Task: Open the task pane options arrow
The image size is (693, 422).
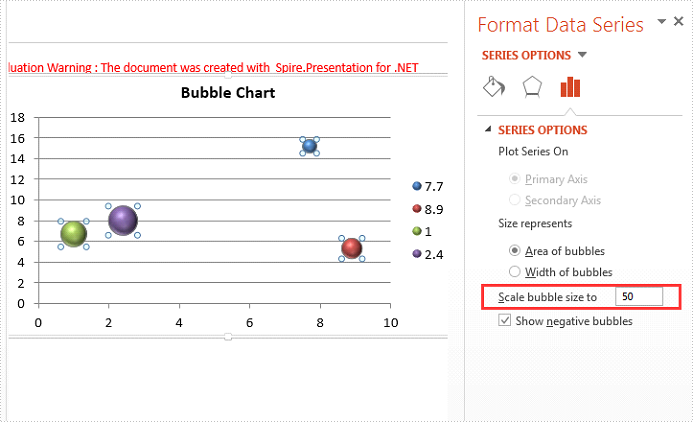Action: pos(662,21)
